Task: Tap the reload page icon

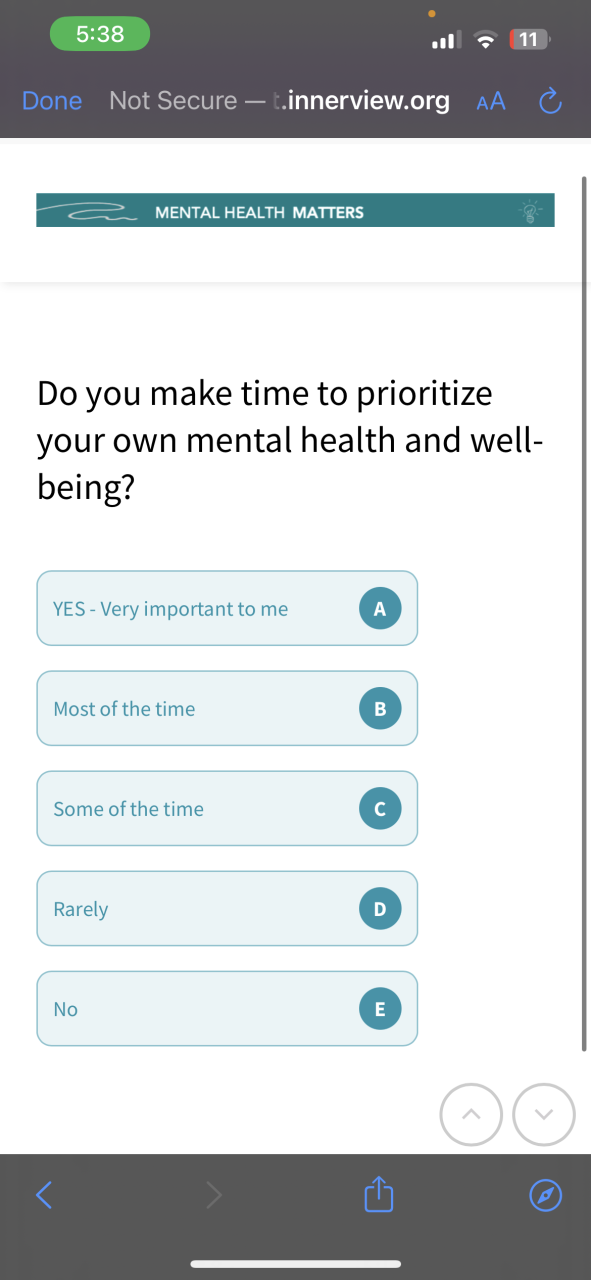Action: pos(551,101)
